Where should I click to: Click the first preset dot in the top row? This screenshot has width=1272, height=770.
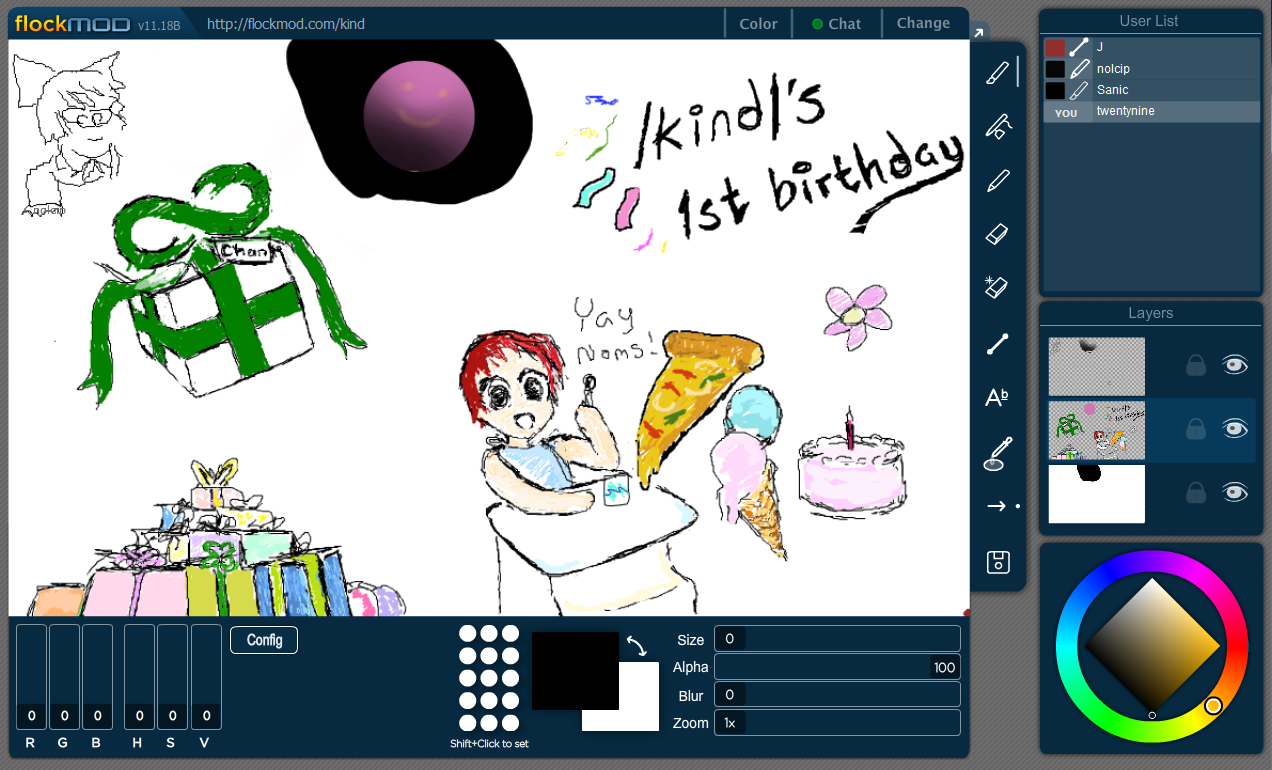point(467,633)
